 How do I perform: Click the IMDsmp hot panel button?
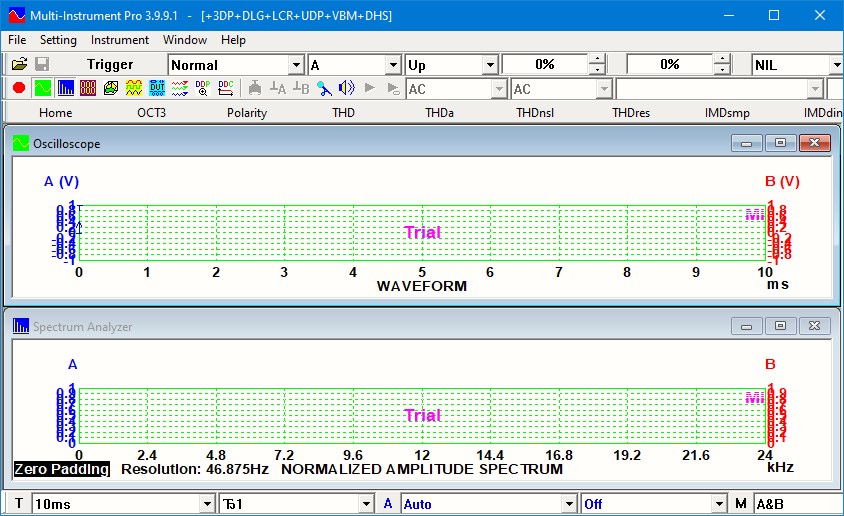pyautogui.click(x=727, y=112)
